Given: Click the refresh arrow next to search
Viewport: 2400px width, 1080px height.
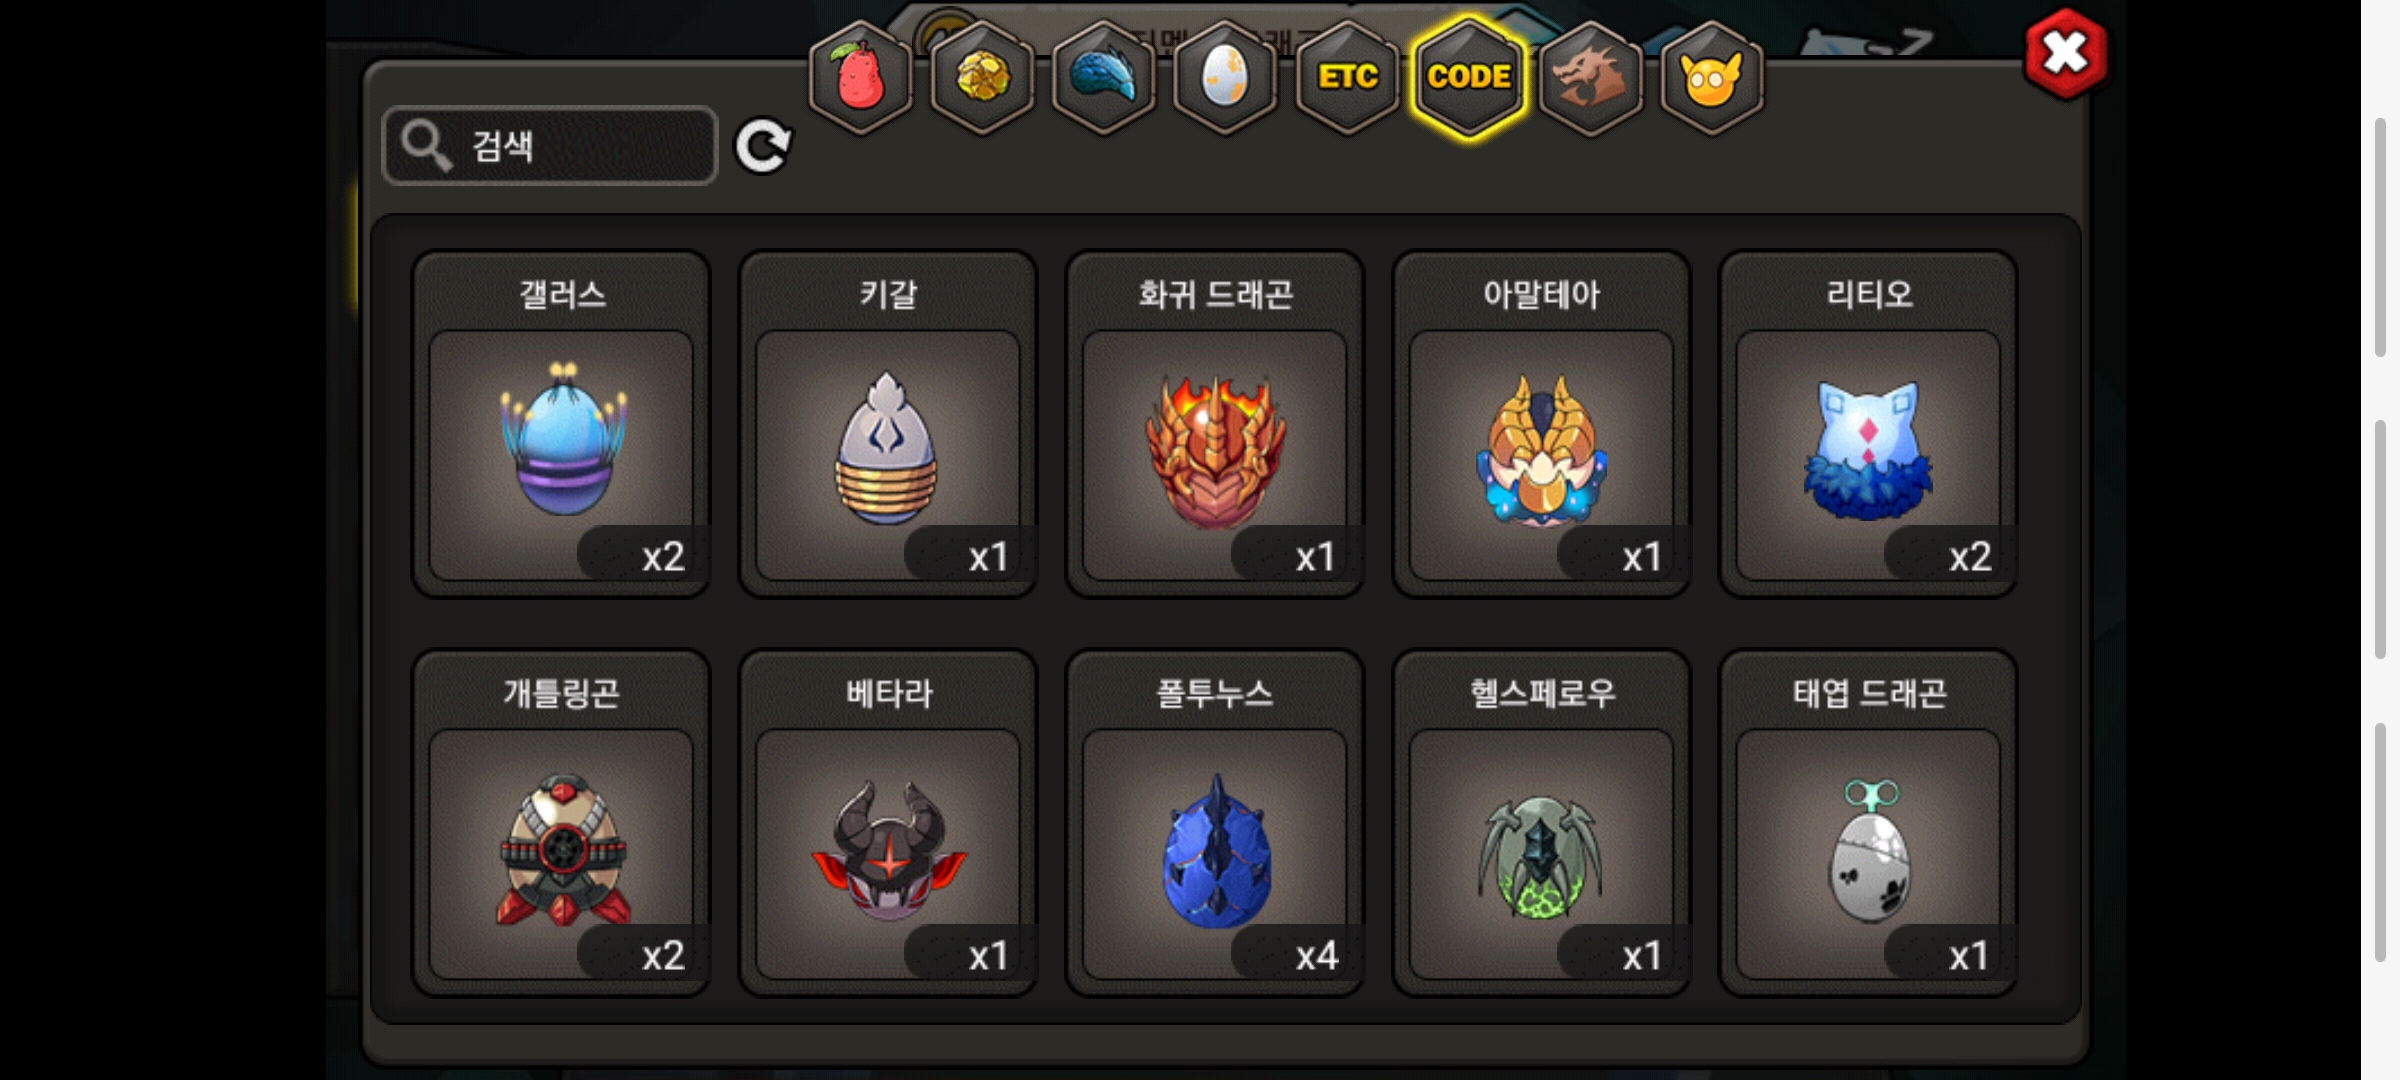Looking at the screenshot, I should [x=763, y=147].
